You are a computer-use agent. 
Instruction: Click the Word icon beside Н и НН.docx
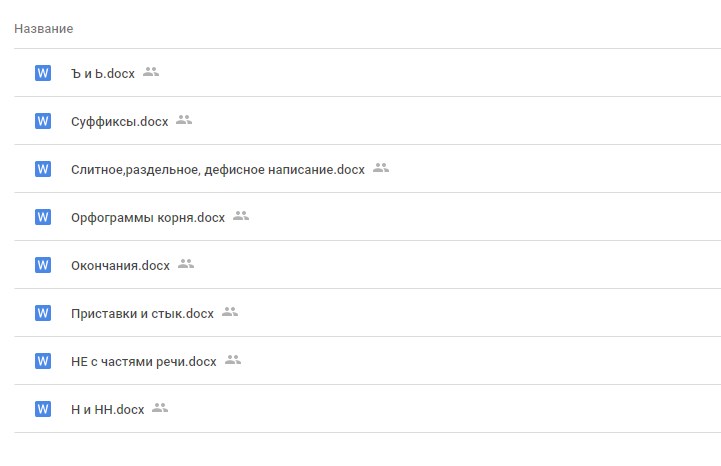43,409
